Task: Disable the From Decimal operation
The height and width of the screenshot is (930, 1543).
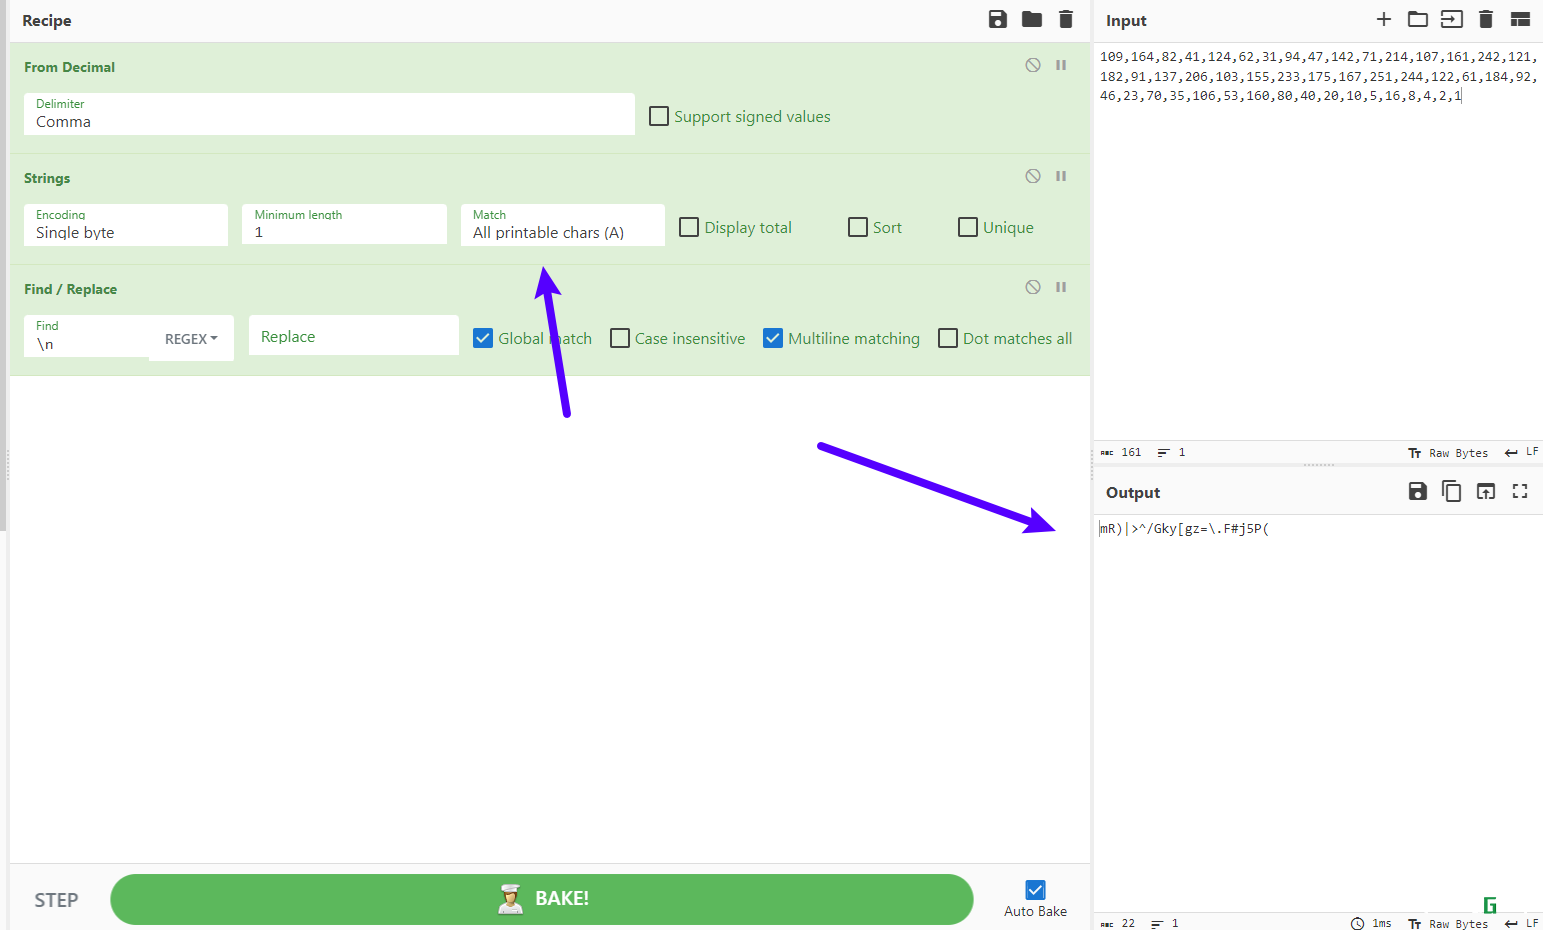Action: pos(1033,65)
